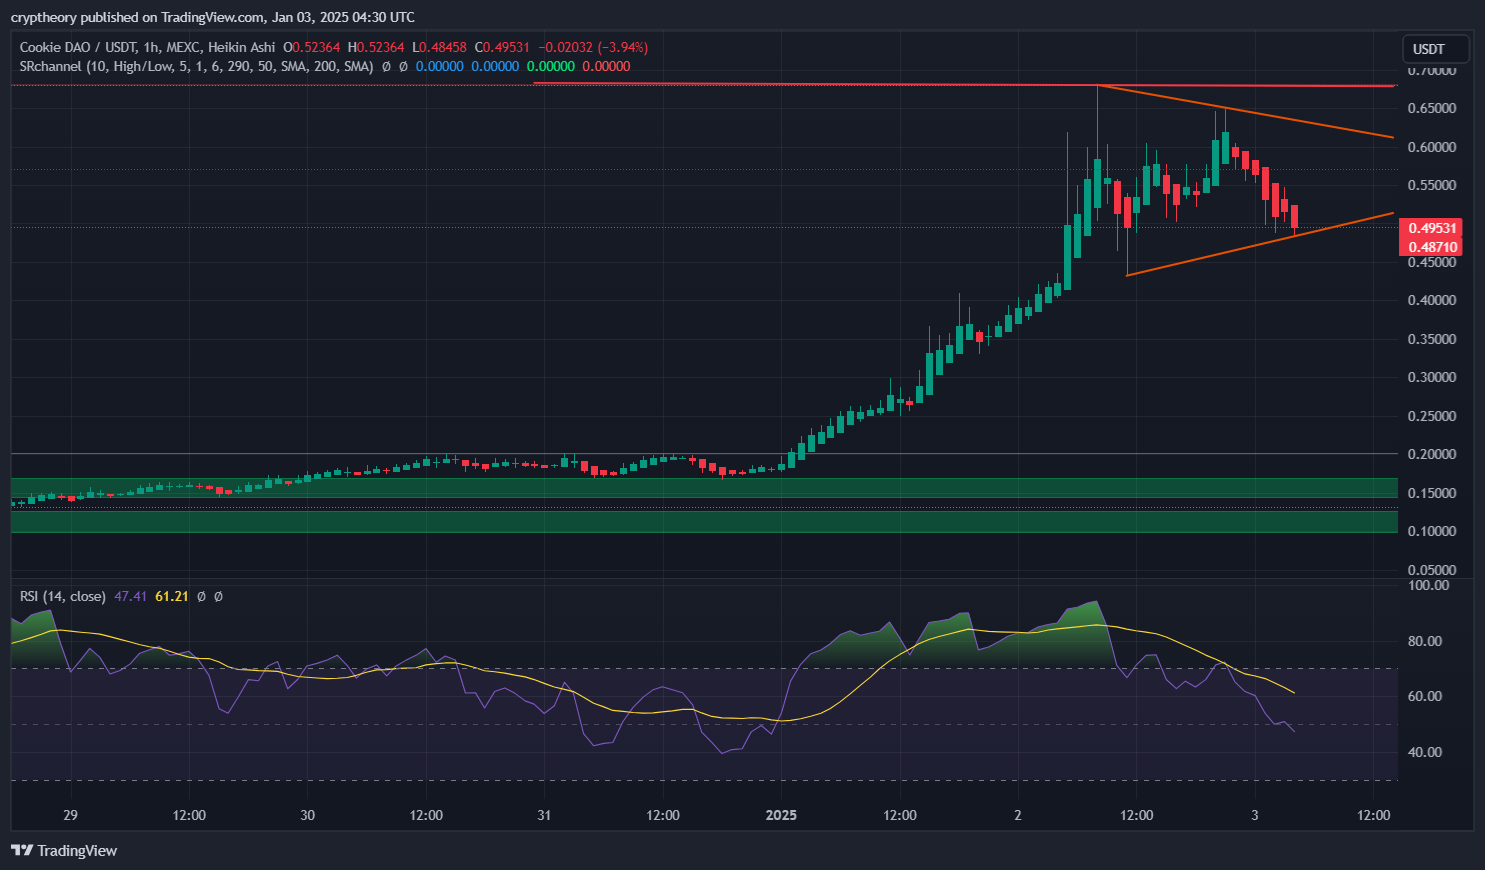Click the 0.05000 price scale label

point(1432,570)
